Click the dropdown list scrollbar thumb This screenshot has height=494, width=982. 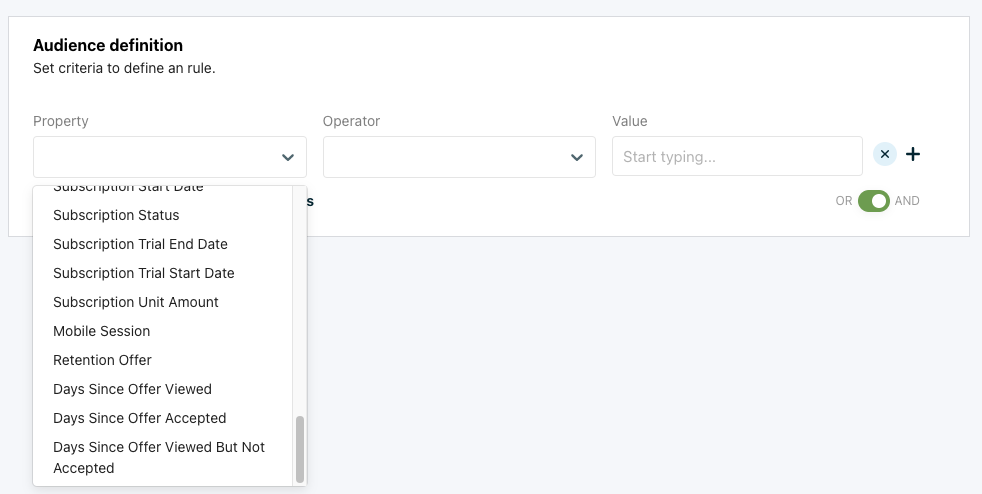tap(300, 448)
